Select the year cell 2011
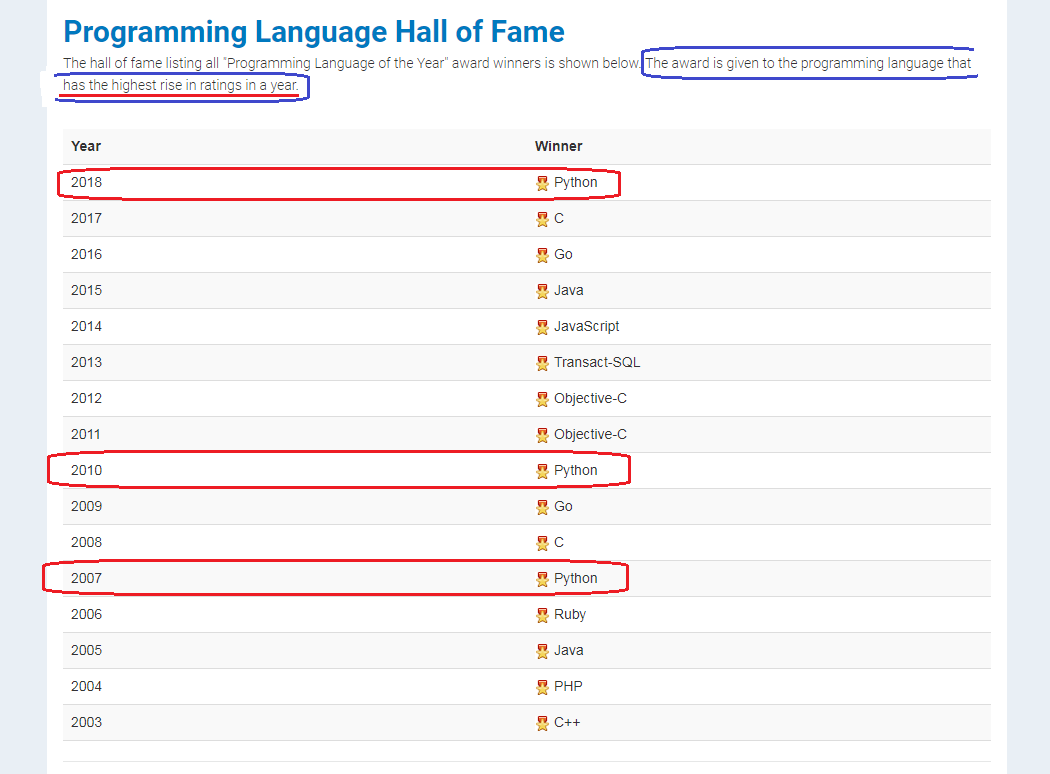 click(86, 435)
